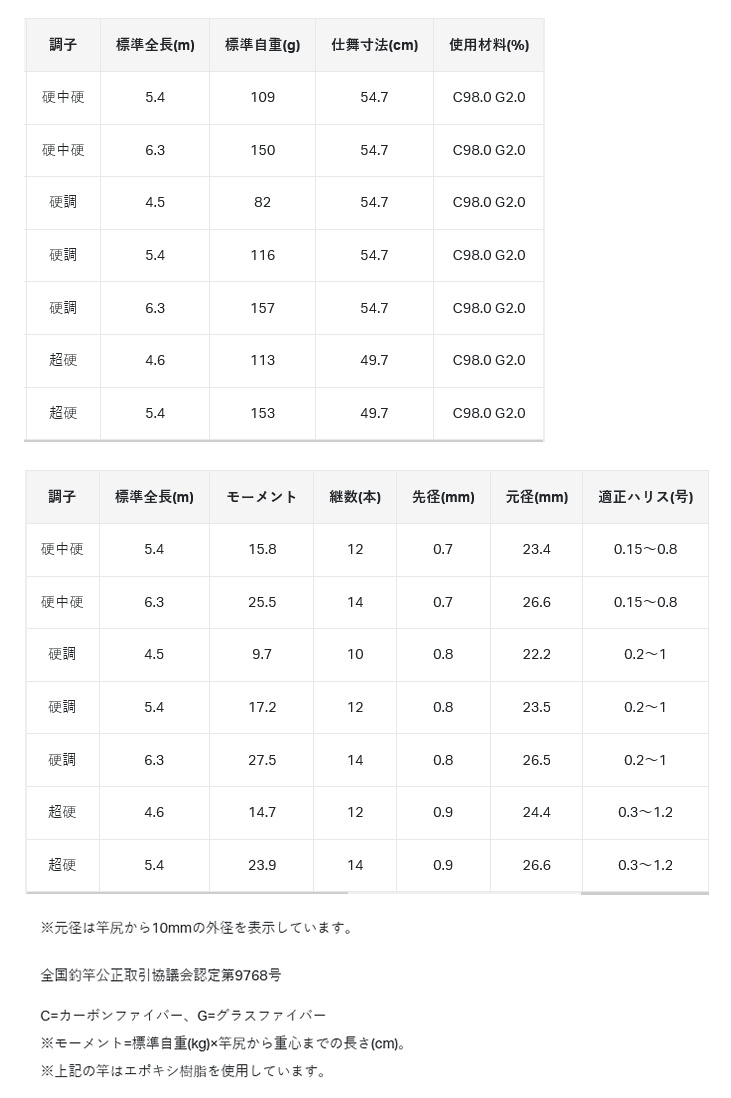The image size is (731, 1098).
Task: Click the モーメント formula footnote
Action: (223, 1043)
